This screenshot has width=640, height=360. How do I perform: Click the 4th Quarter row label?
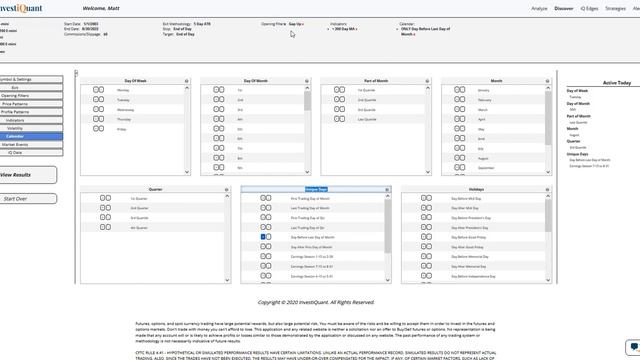[139, 228]
